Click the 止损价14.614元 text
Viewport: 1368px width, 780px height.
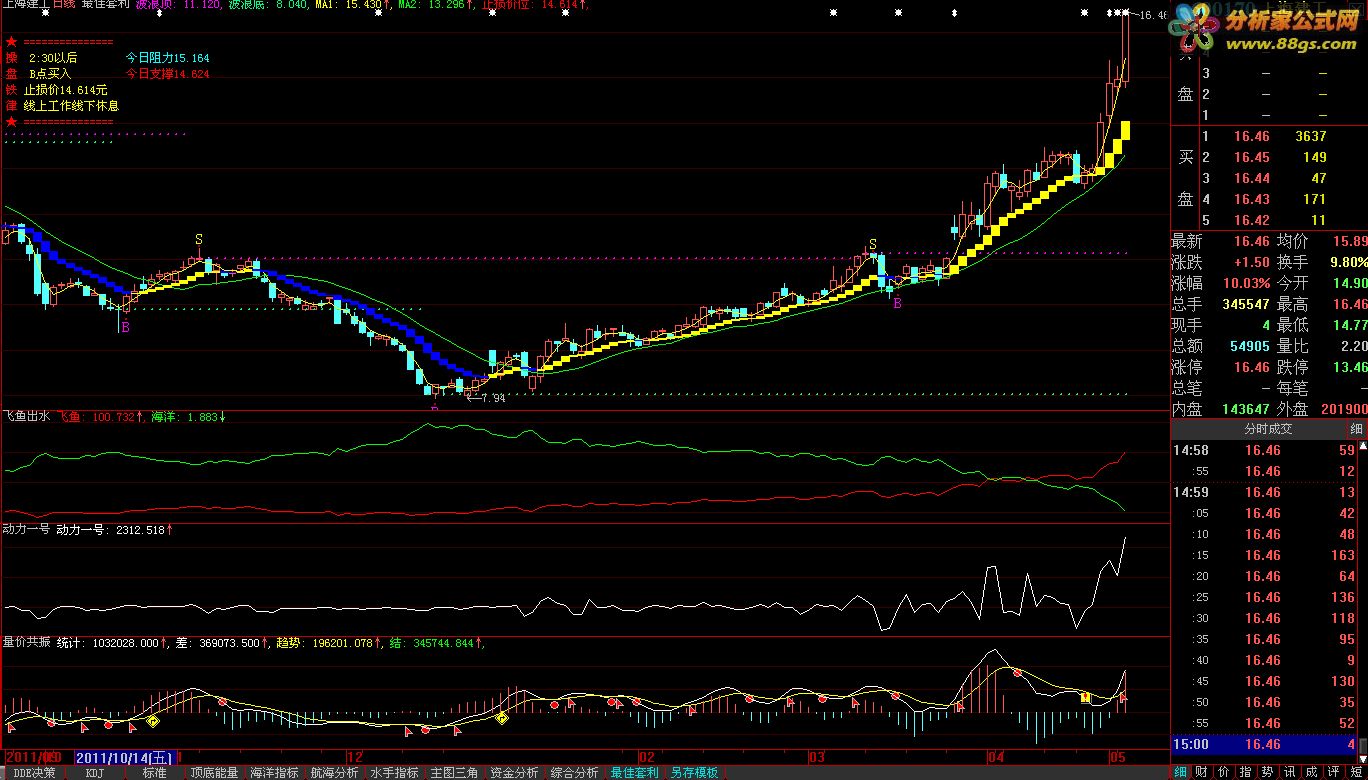pos(65,89)
